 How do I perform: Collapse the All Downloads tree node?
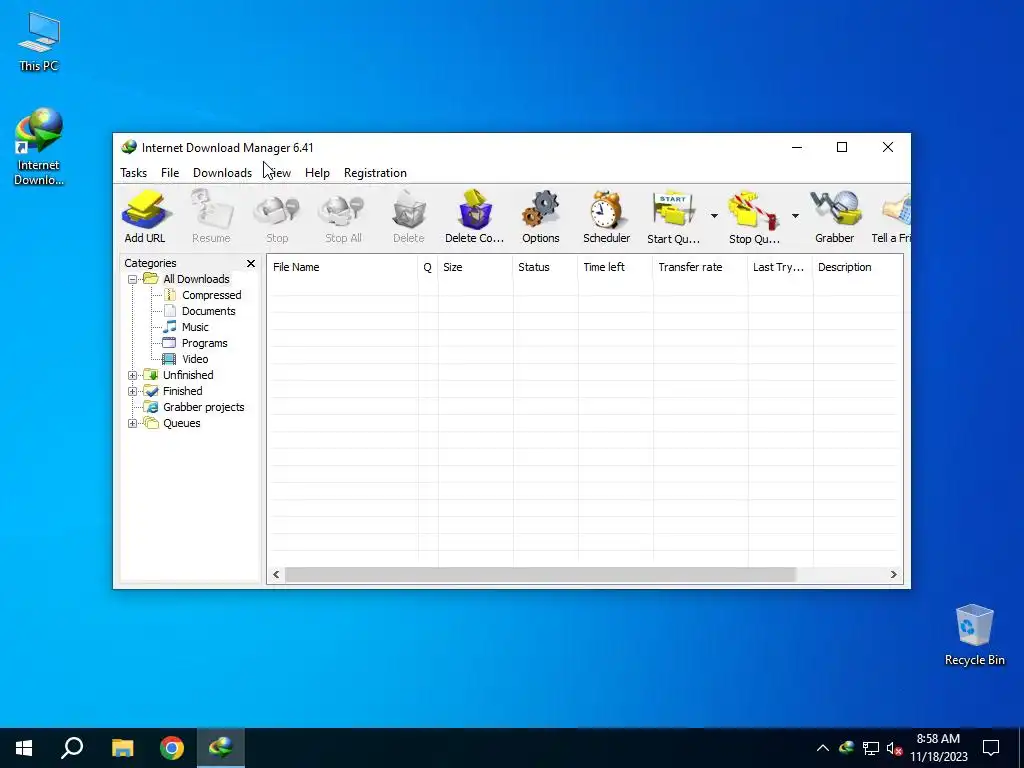pyautogui.click(x=132, y=279)
